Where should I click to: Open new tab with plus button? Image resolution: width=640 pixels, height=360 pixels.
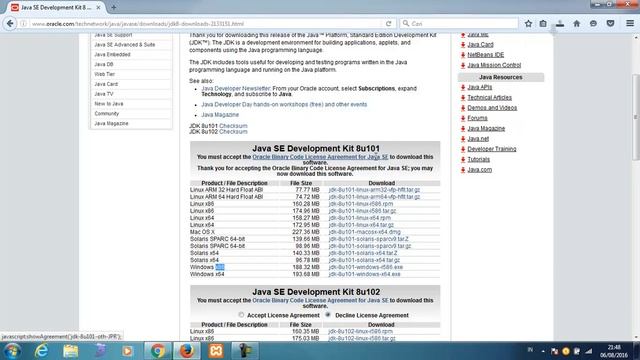point(113,7)
